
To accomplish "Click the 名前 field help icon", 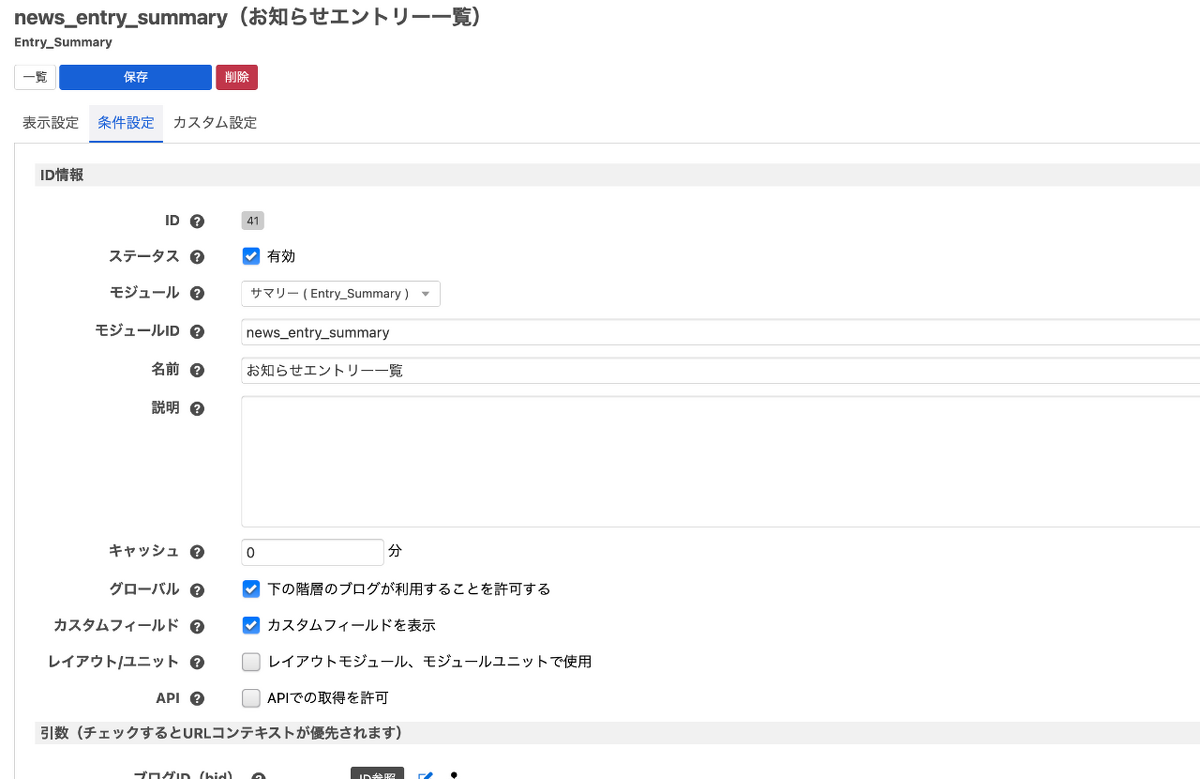I will point(196,368).
